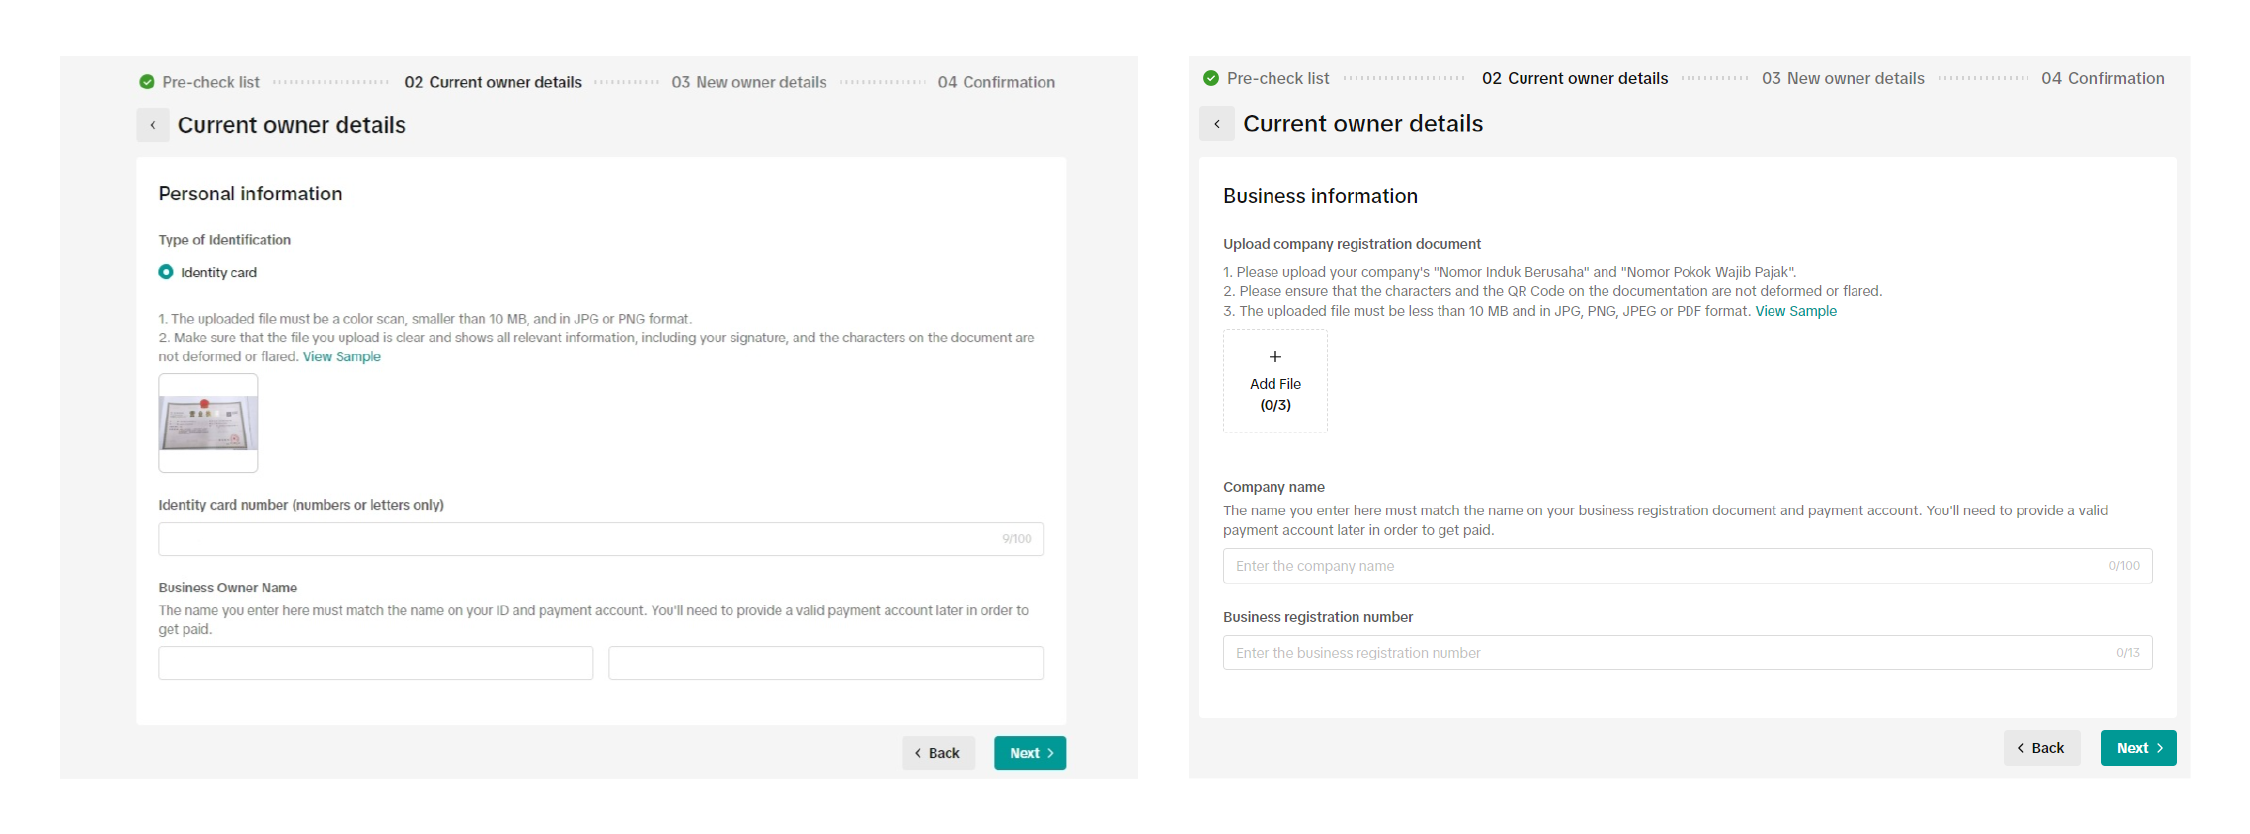This screenshot has height=834, width=2250.
Task: Click plus icon to add company file
Action: (x=1275, y=357)
